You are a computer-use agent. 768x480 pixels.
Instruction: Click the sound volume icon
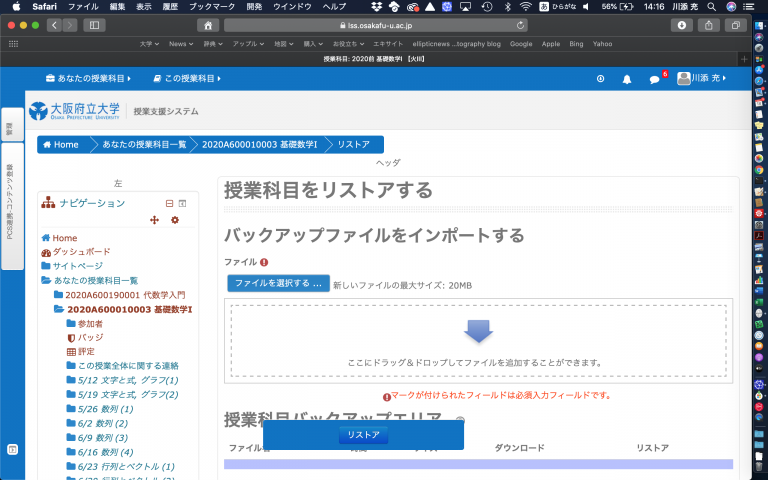click(586, 7)
